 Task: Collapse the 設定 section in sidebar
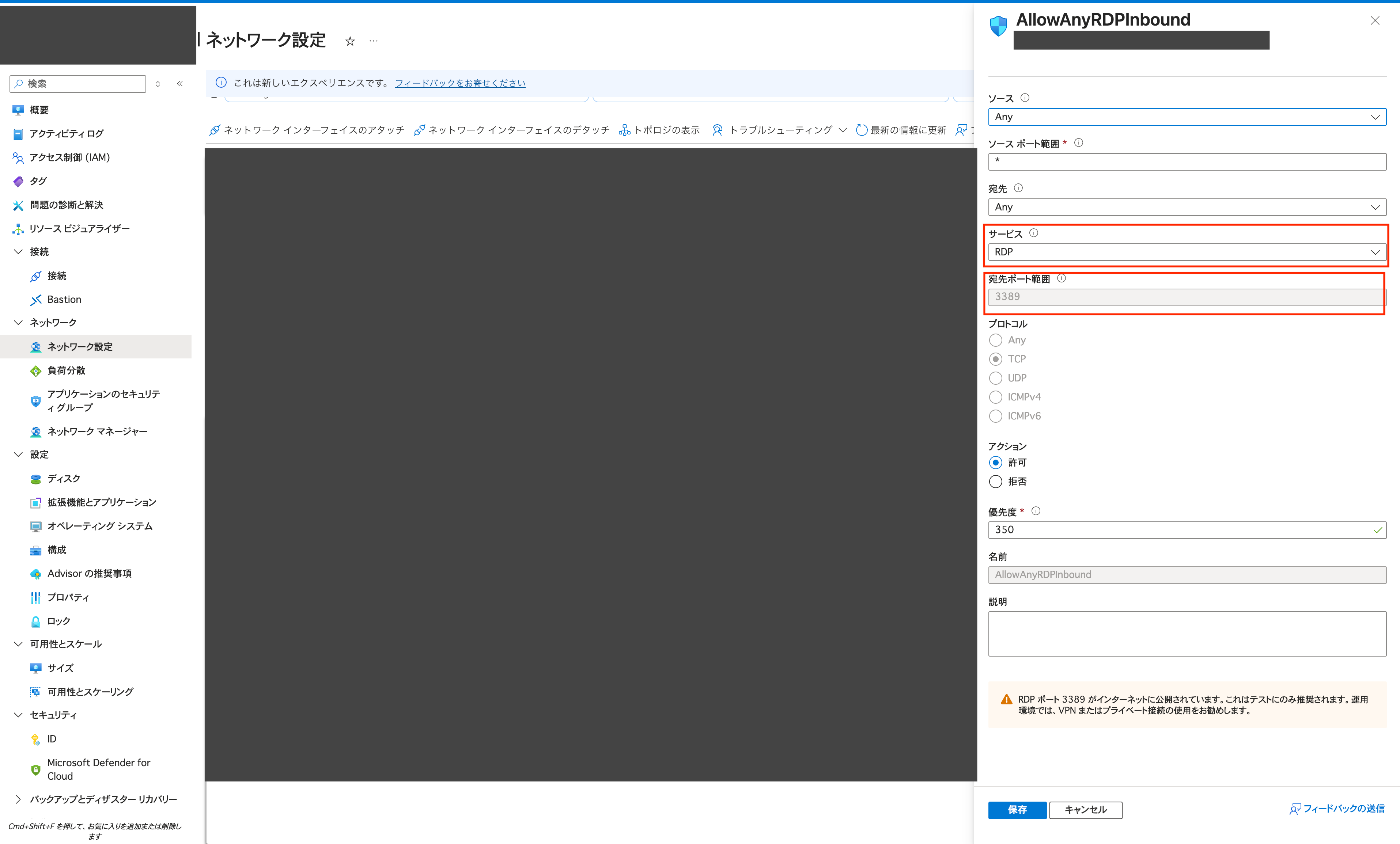18,455
